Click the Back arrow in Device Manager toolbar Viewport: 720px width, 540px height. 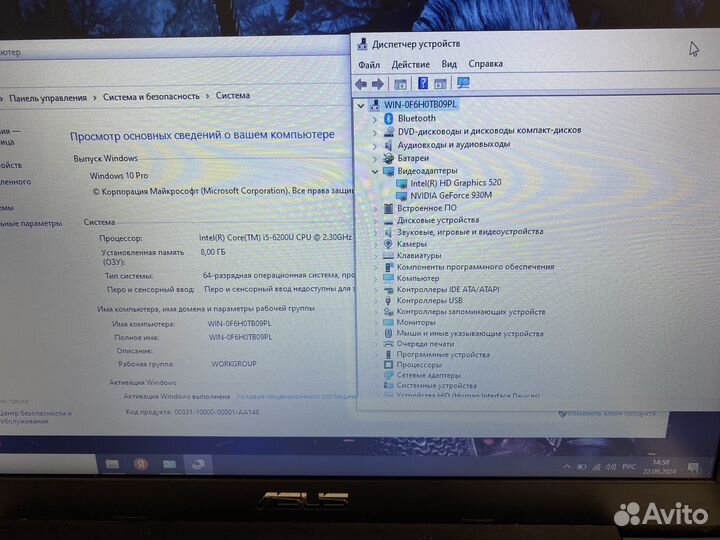tap(361, 84)
